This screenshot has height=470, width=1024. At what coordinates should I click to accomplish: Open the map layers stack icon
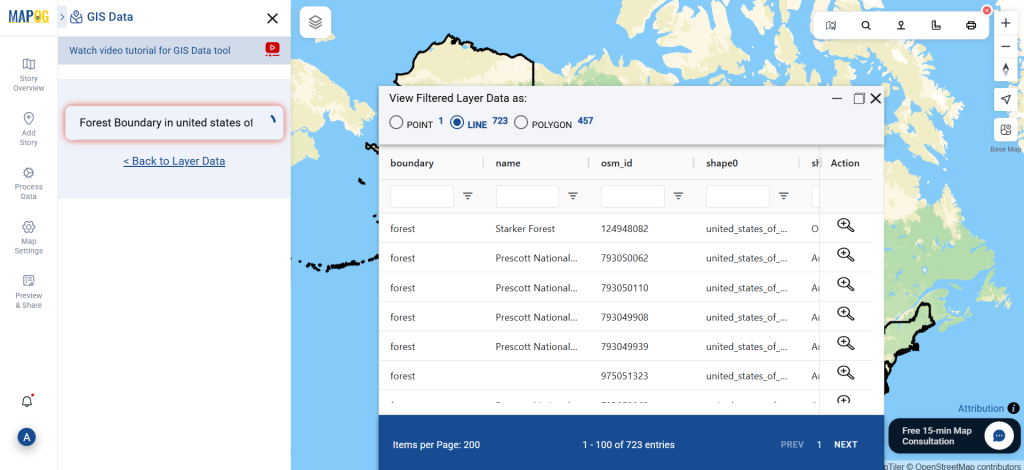coord(315,23)
